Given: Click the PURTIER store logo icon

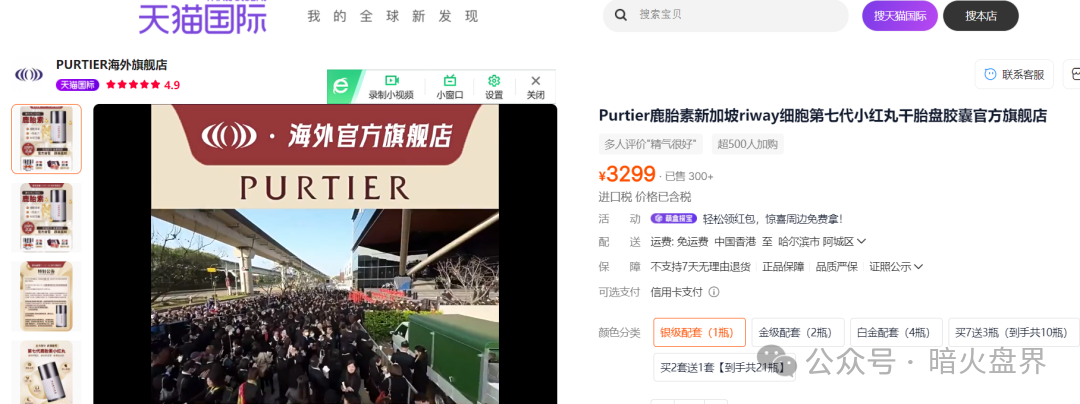Looking at the screenshot, I should [x=28, y=74].
